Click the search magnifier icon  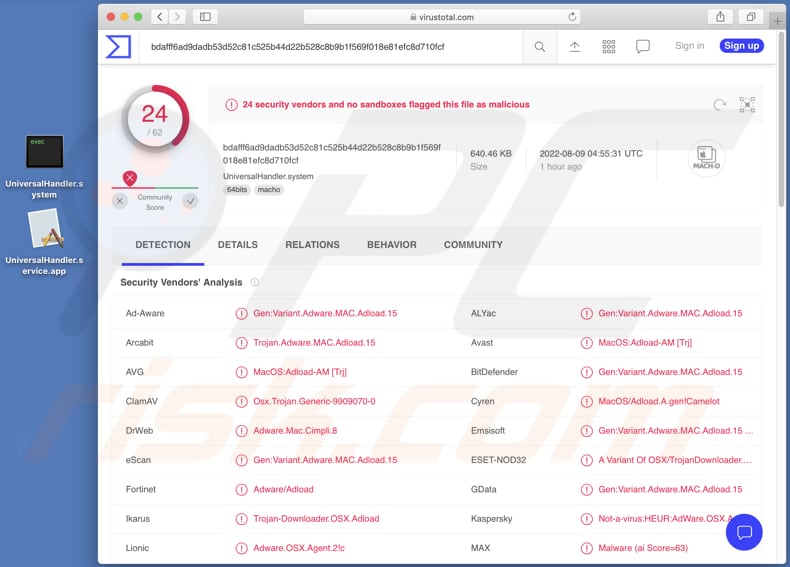(540, 47)
